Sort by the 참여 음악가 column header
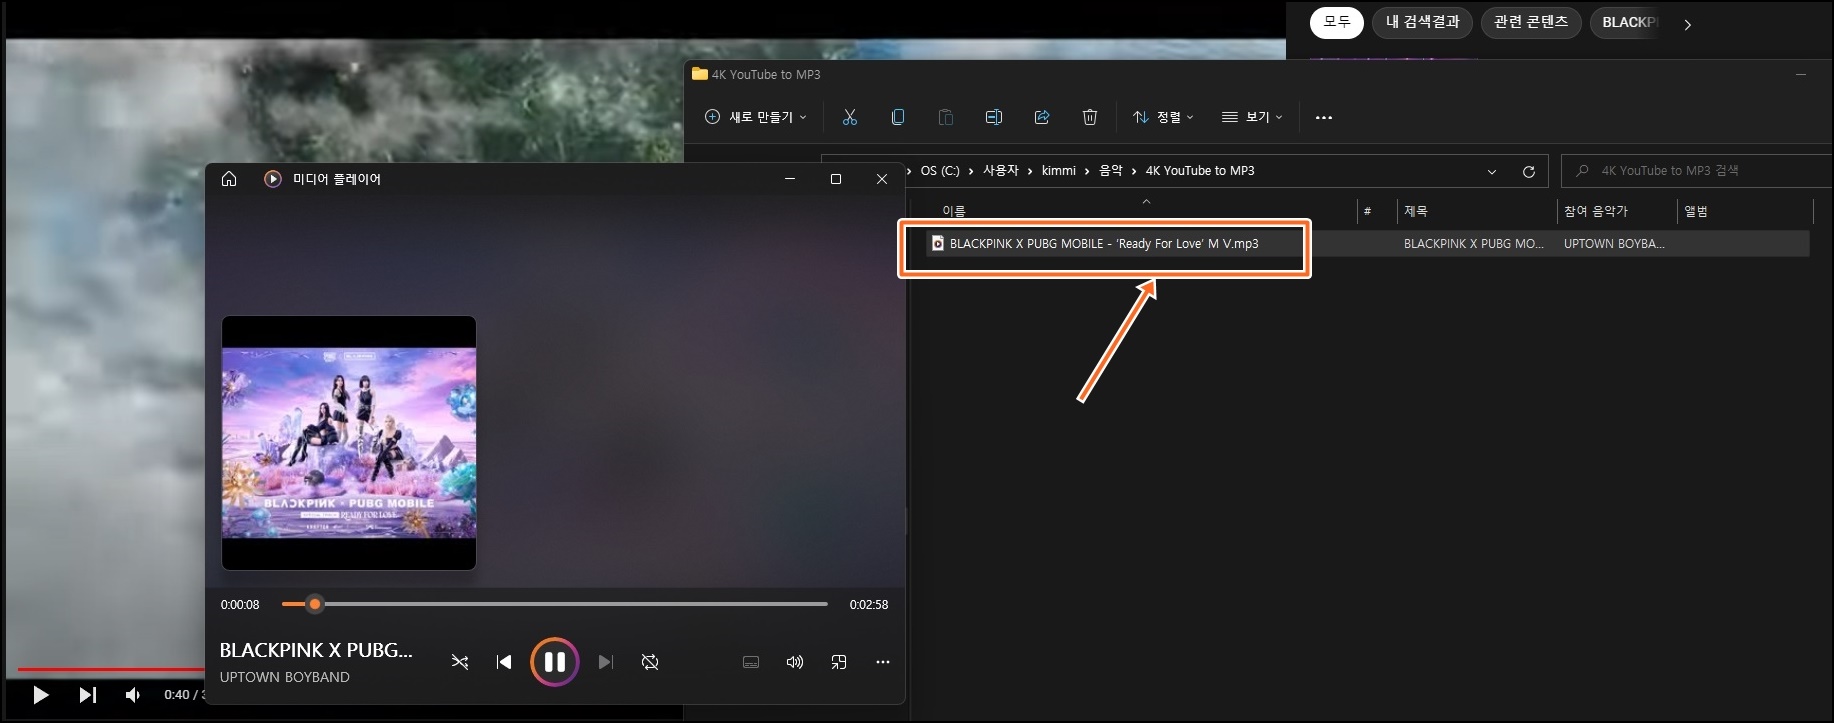 [x=1596, y=211]
